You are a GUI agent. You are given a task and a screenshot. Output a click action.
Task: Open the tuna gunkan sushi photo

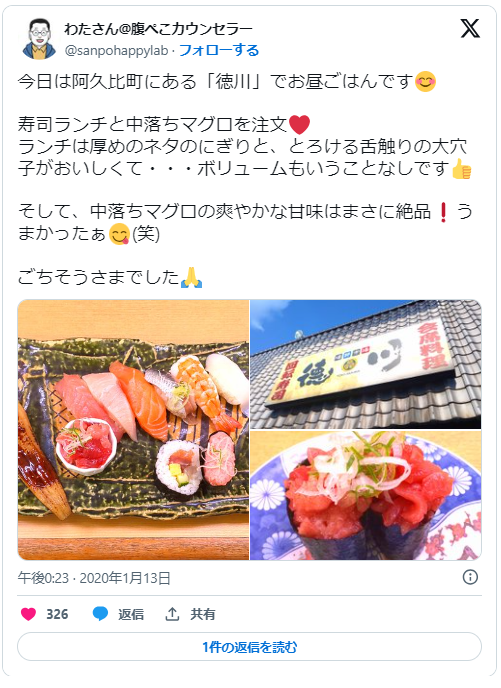tap(365, 495)
